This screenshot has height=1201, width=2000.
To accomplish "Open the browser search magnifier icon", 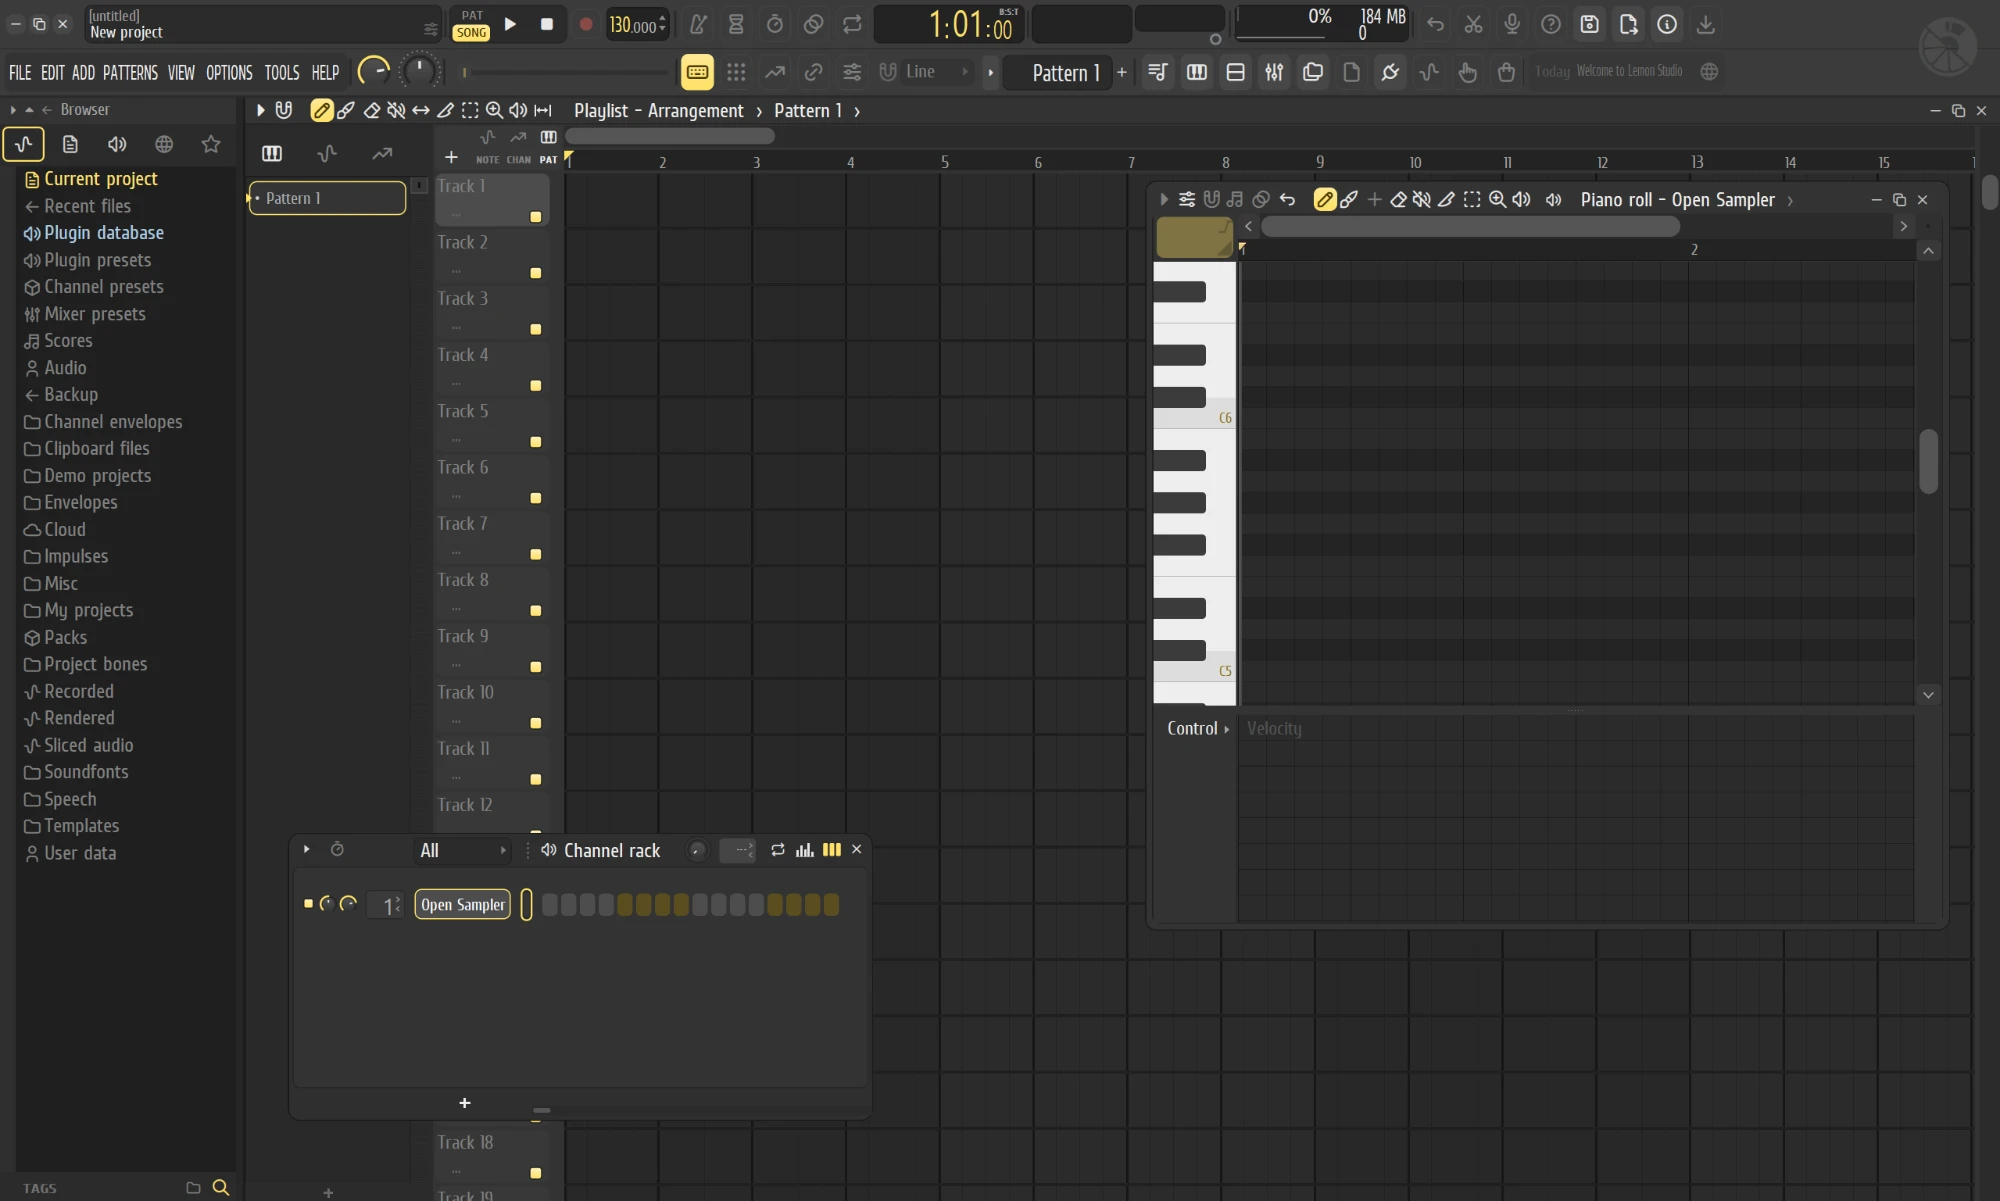I will coord(221,1187).
